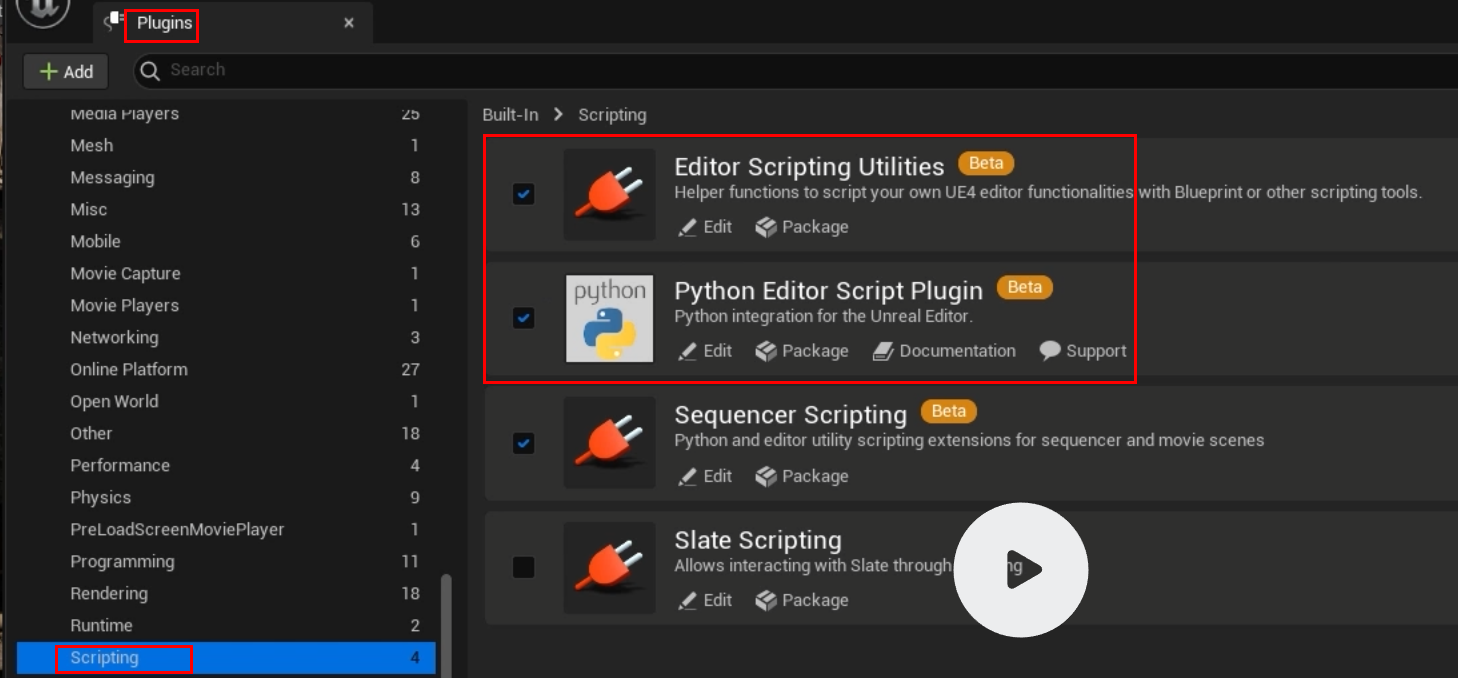The height and width of the screenshot is (678, 1458).
Task: Click the Editor Scripting Utilities plug icon
Action: pyautogui.click(x=609, y=194)
